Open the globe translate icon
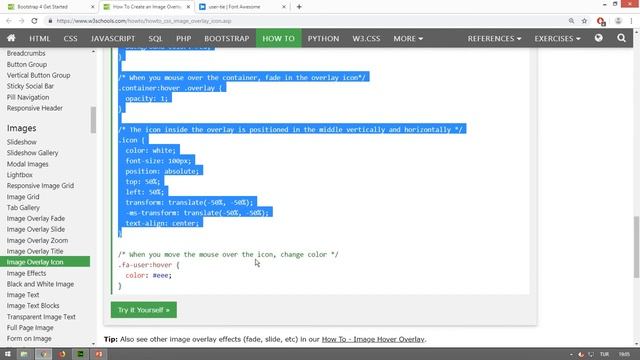640x360 pixels. point(598,38)
